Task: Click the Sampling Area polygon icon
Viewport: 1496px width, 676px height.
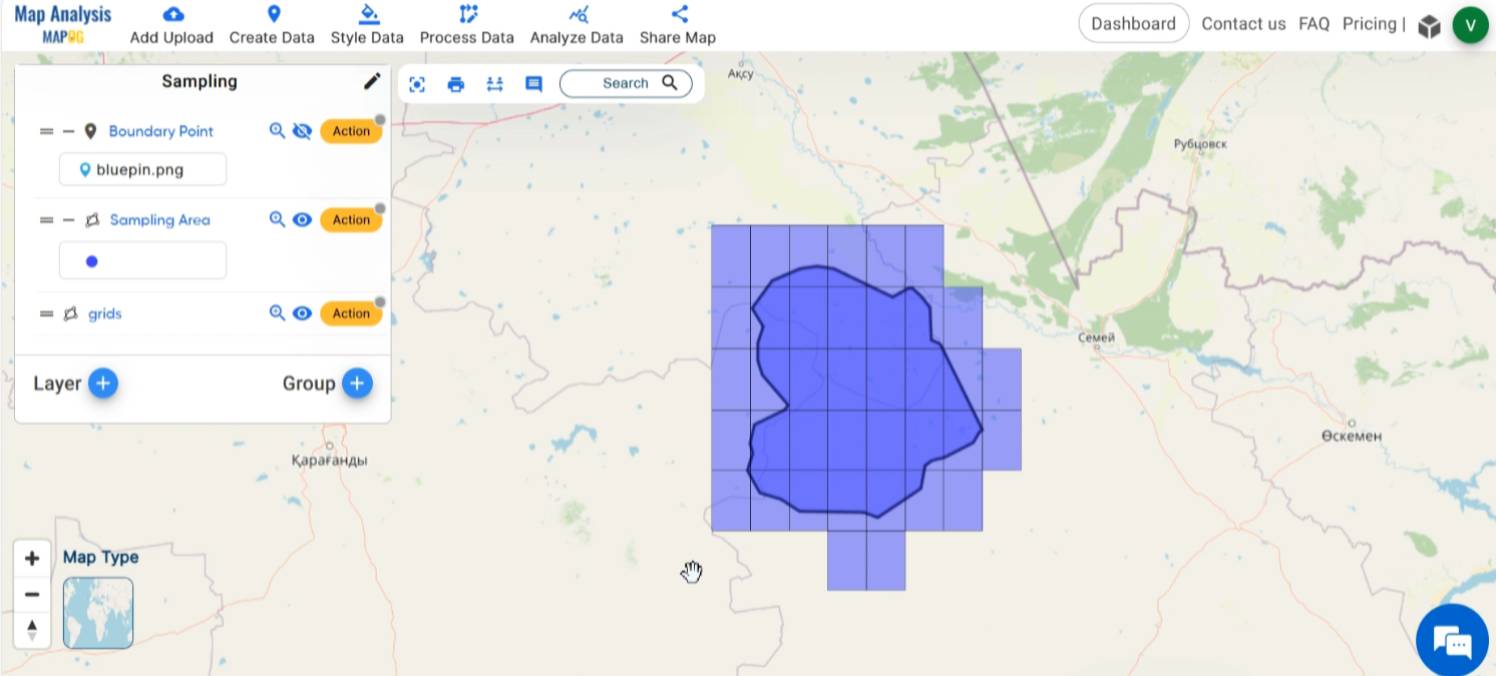Action: pos(92,220)
